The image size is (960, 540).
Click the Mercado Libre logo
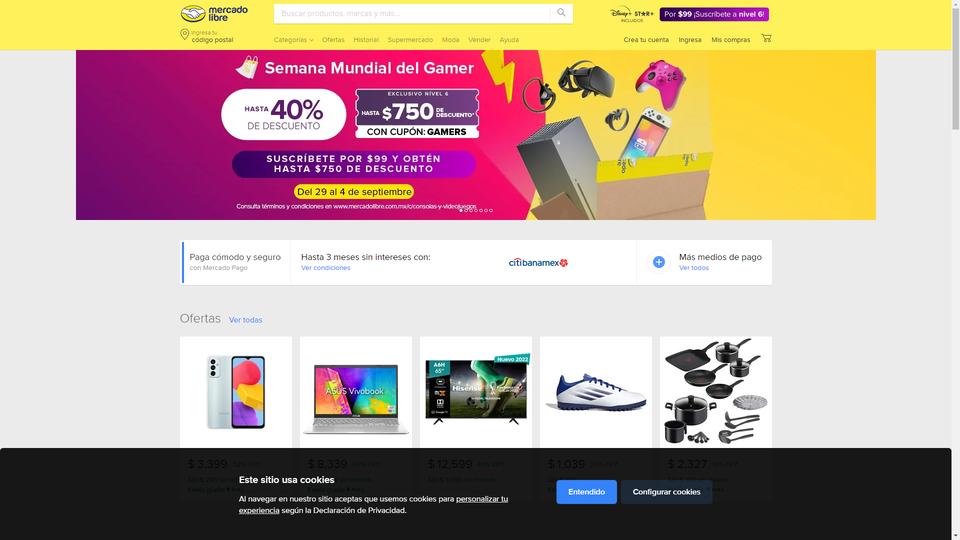tap(214, 13)
